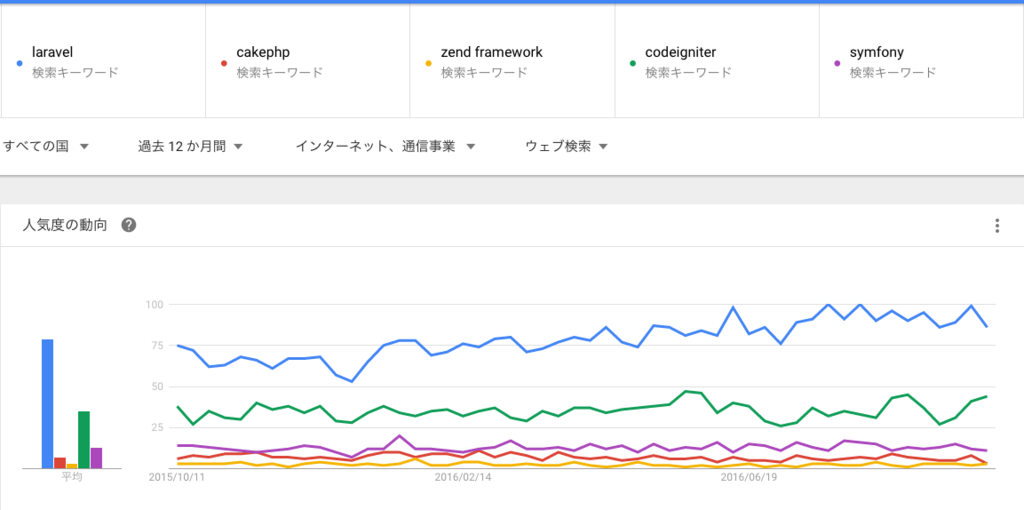1024x510 pixels.
Task: Click the help question mark icon
Action: [129, 225]
